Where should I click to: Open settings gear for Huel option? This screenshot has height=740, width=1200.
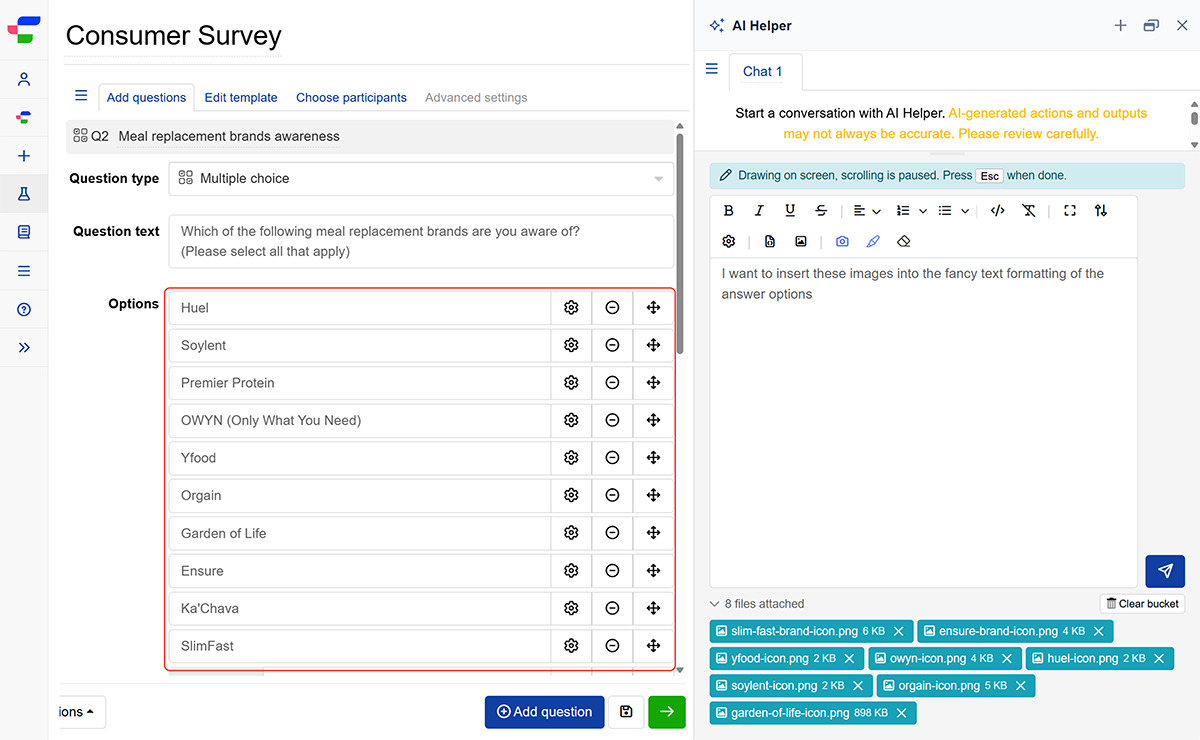pyautogui.click(x=571, y=308)
